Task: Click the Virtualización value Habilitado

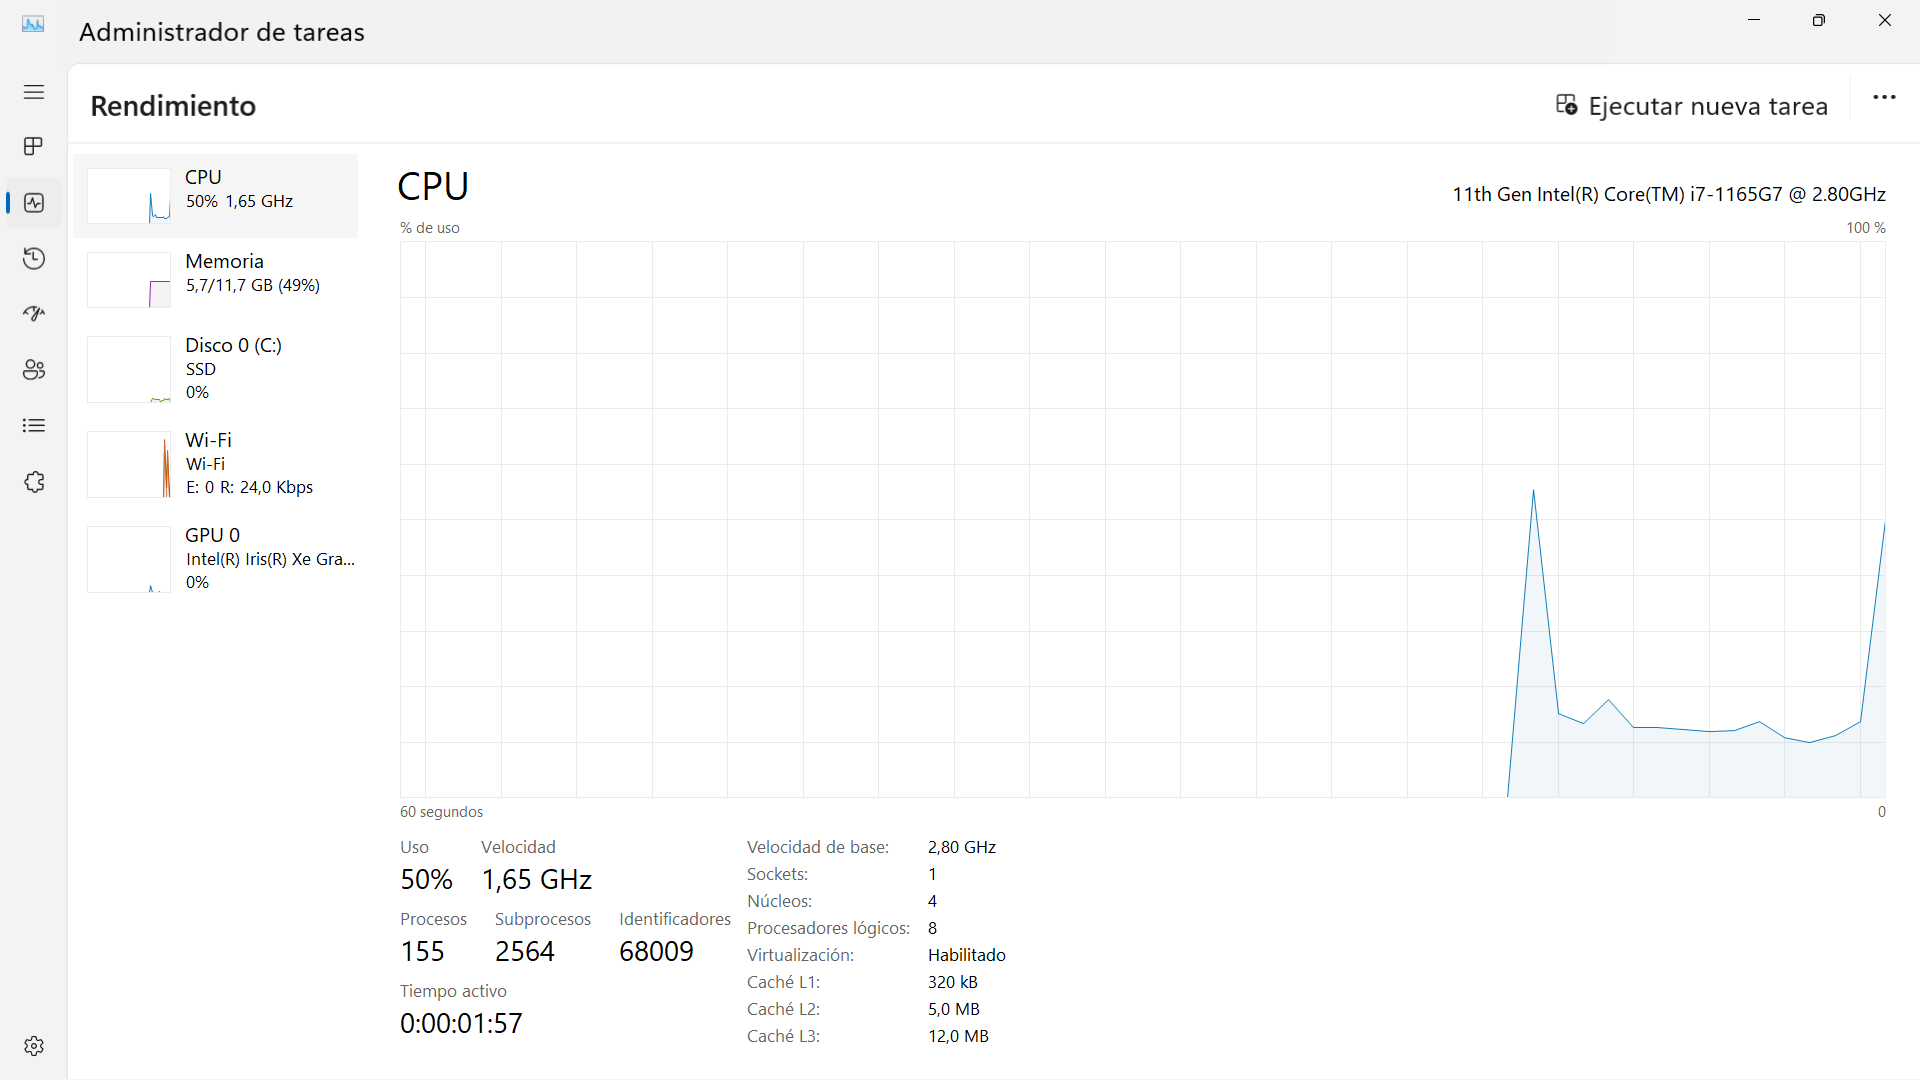Action: tap(967, 955)
